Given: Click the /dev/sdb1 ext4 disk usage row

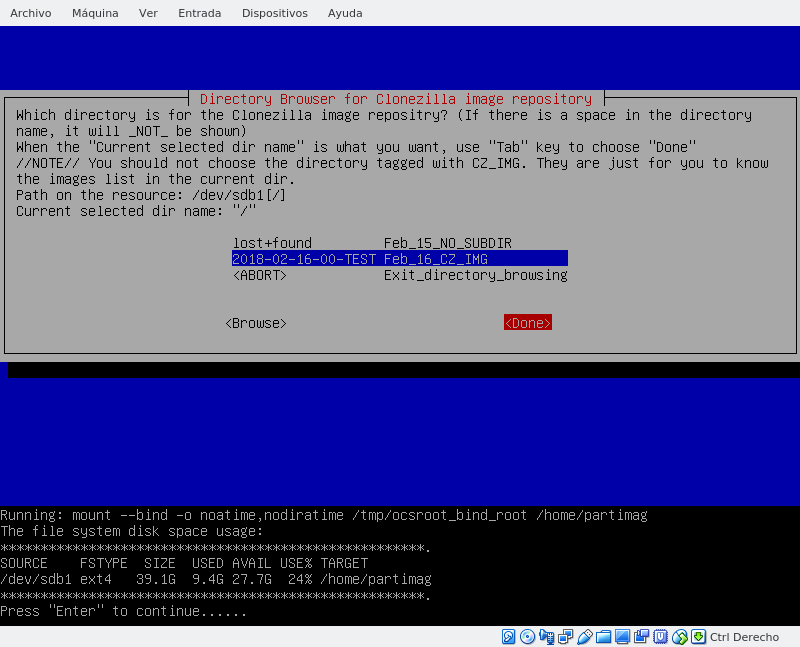Looking at the screenshot, I should 216,579.
